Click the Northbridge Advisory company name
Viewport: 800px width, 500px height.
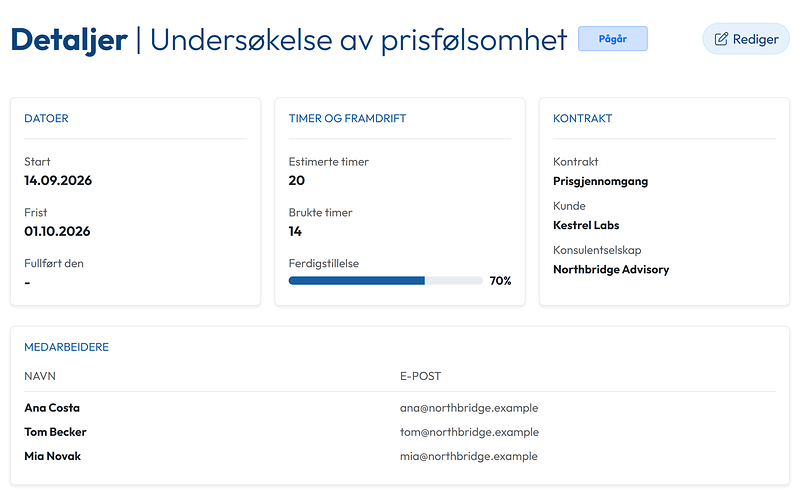[x=611, y=269]
